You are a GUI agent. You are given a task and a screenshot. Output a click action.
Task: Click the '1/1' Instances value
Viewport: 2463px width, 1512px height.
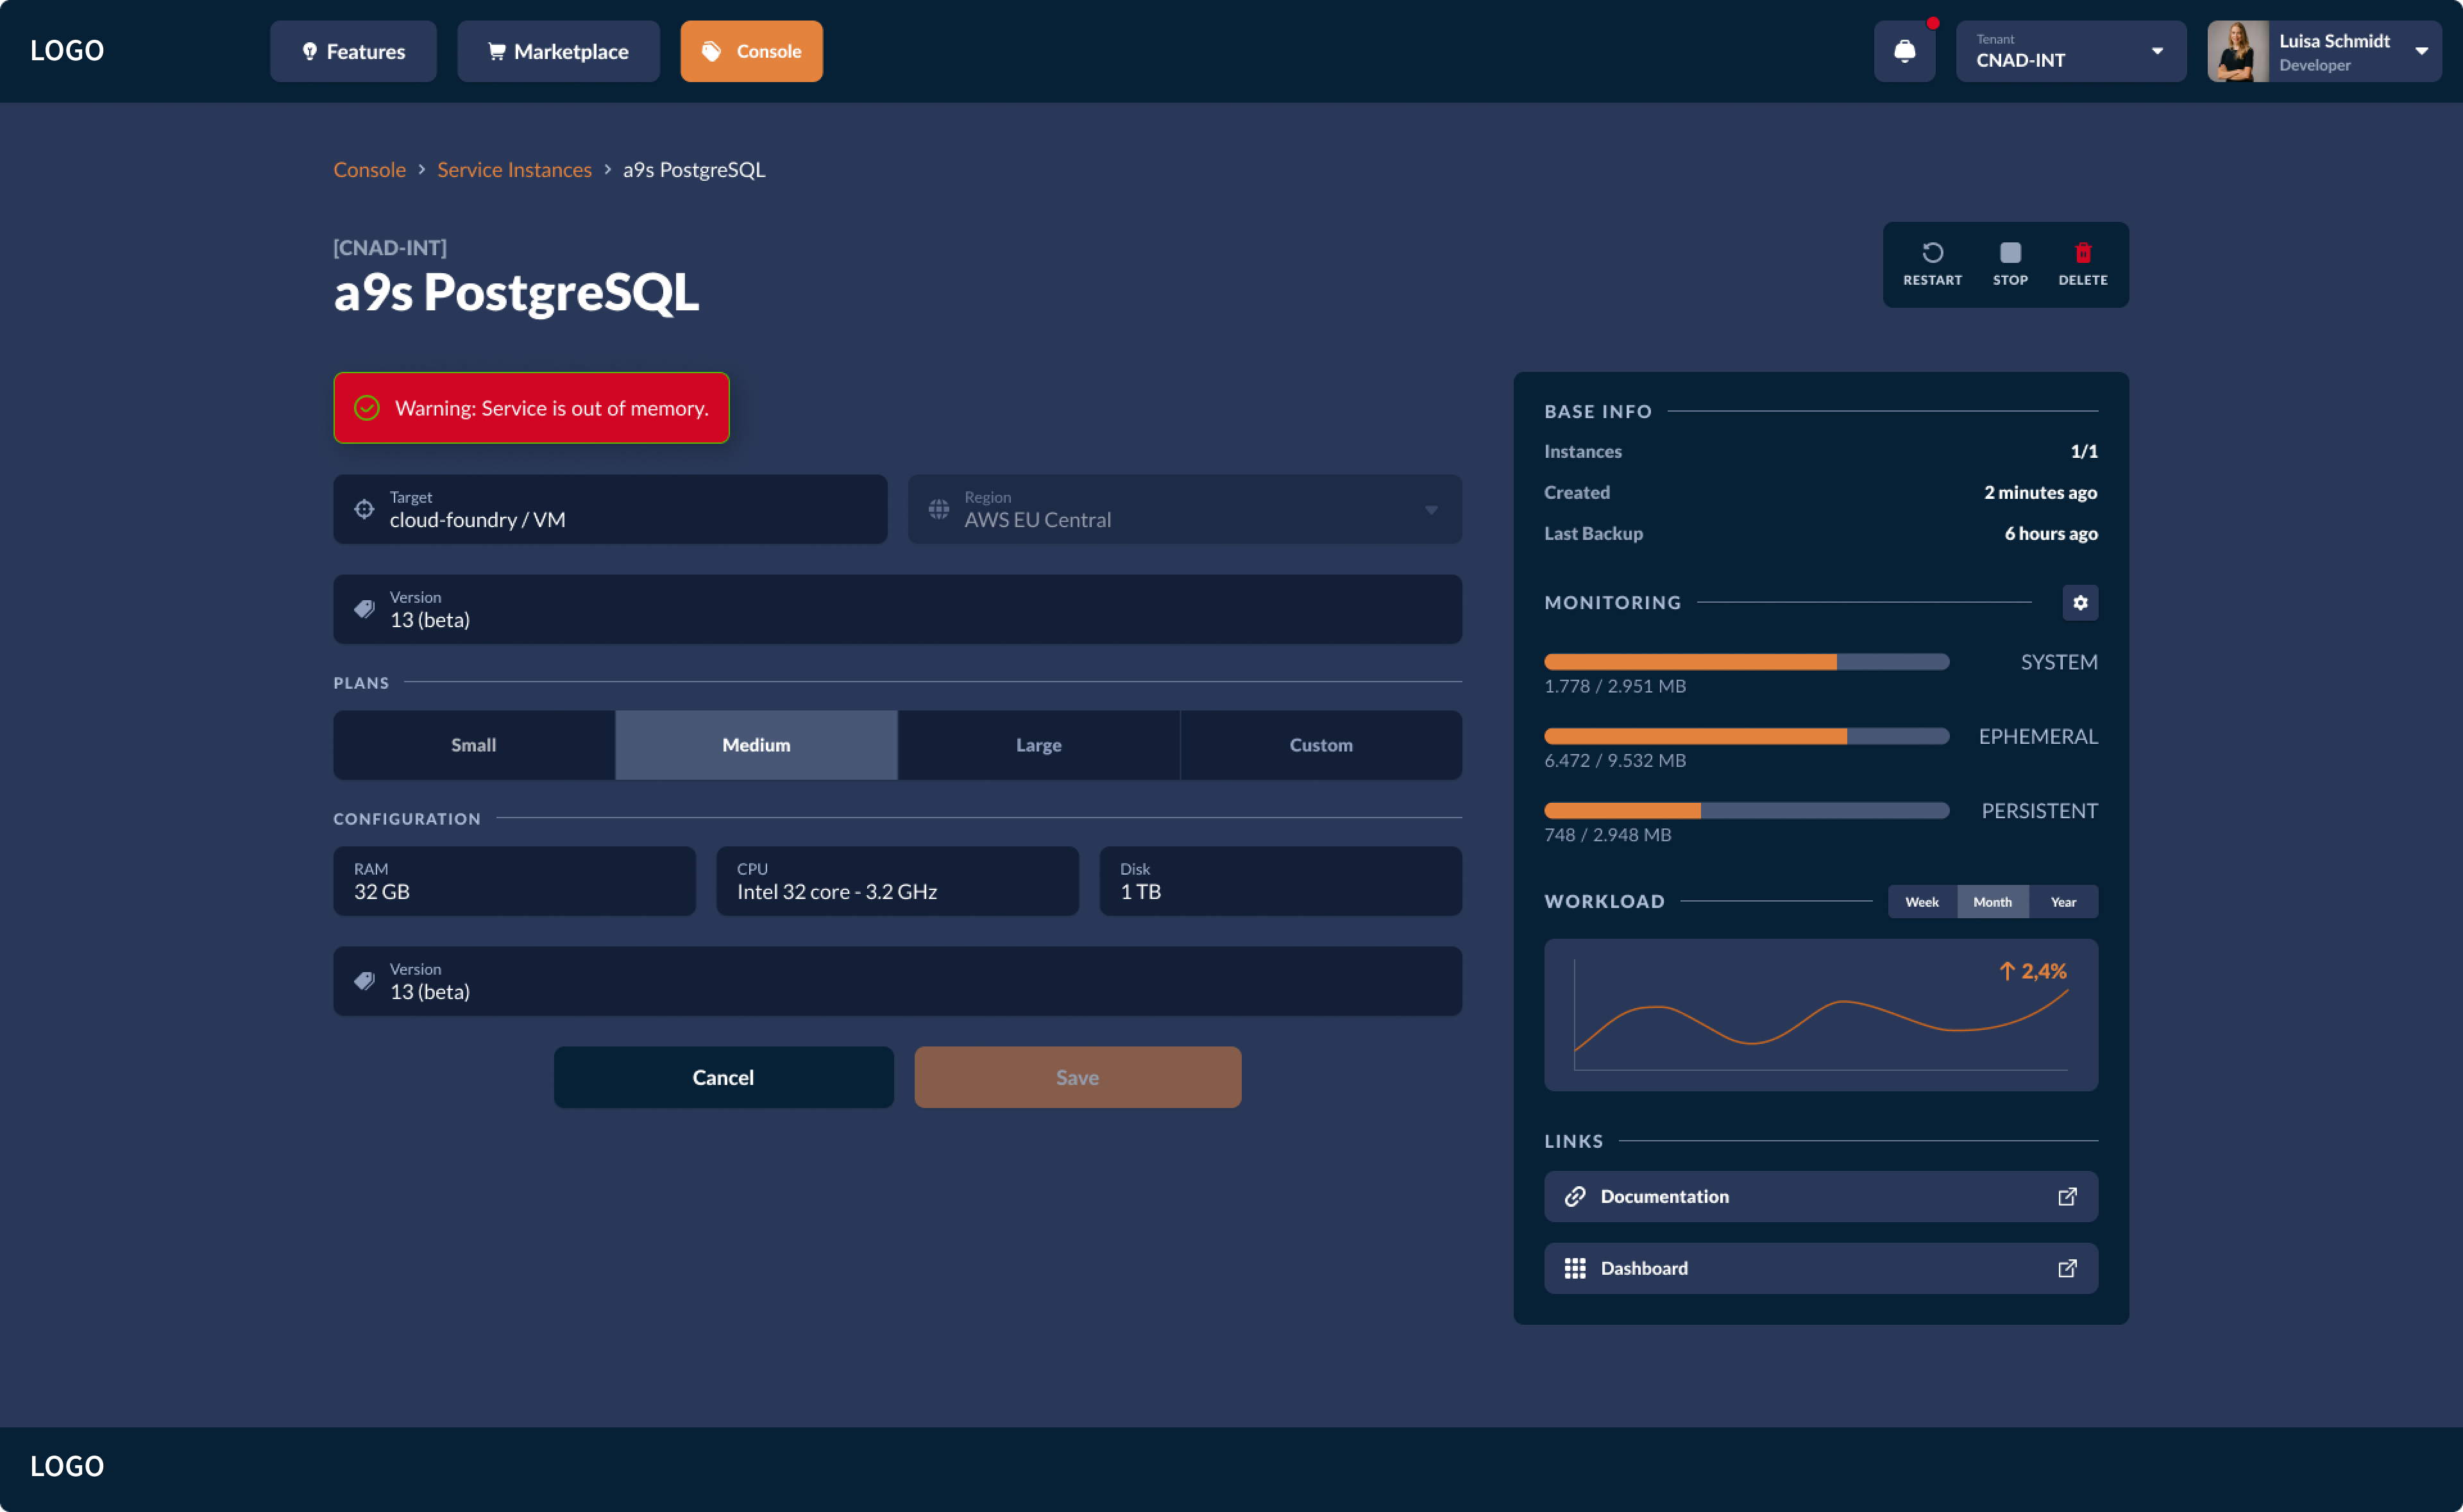[2084, 452]
